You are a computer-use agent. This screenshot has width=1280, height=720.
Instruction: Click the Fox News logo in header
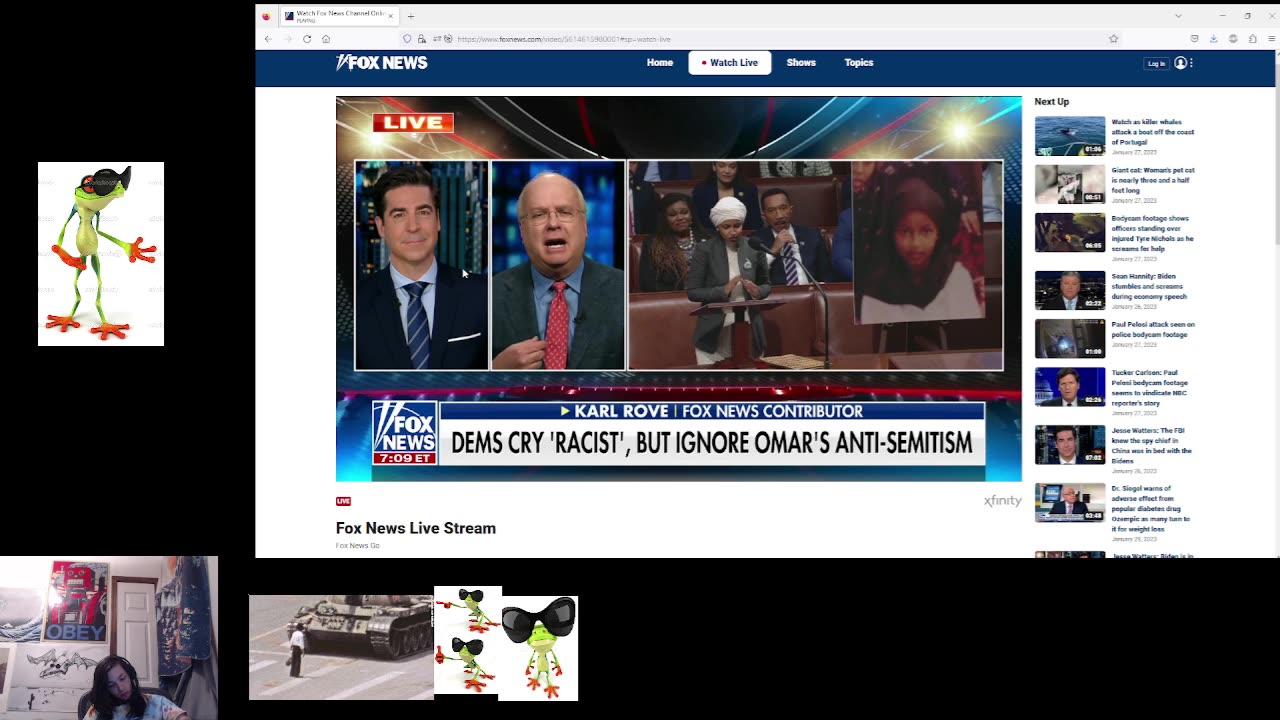click(382, 63)
